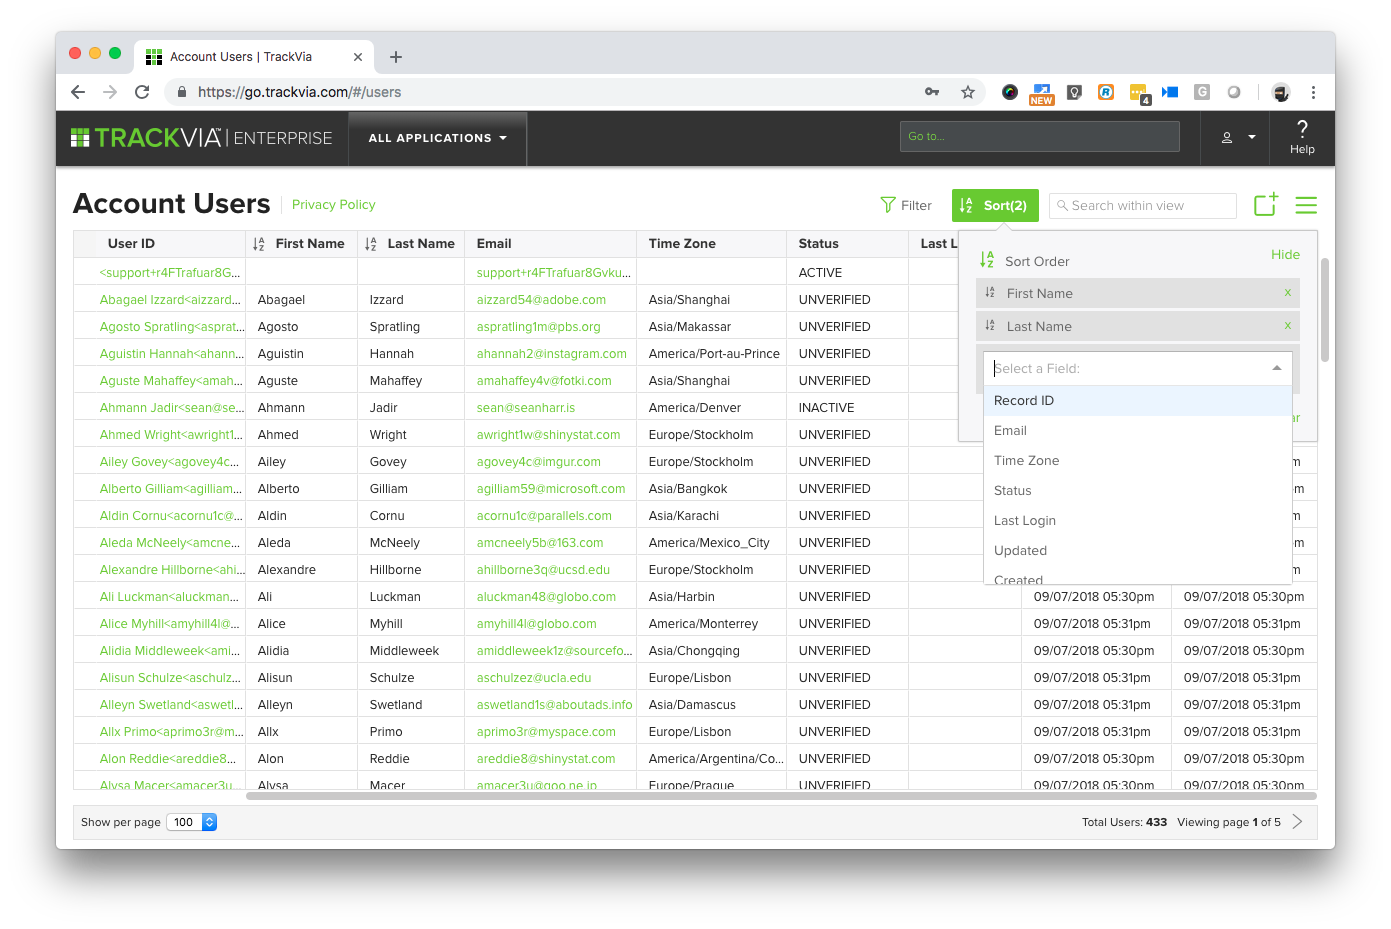This screenshot has height=929, width=1391.
Task: Click the Go to... input field
Action: click(1039, 137)
